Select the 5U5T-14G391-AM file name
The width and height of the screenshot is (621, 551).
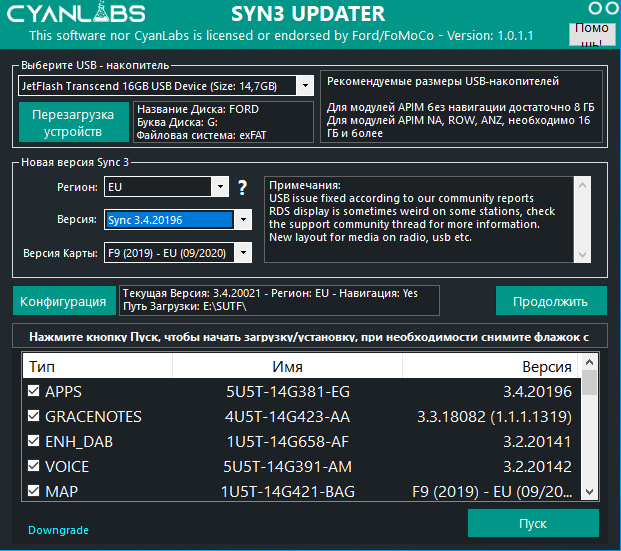(288, 467)
